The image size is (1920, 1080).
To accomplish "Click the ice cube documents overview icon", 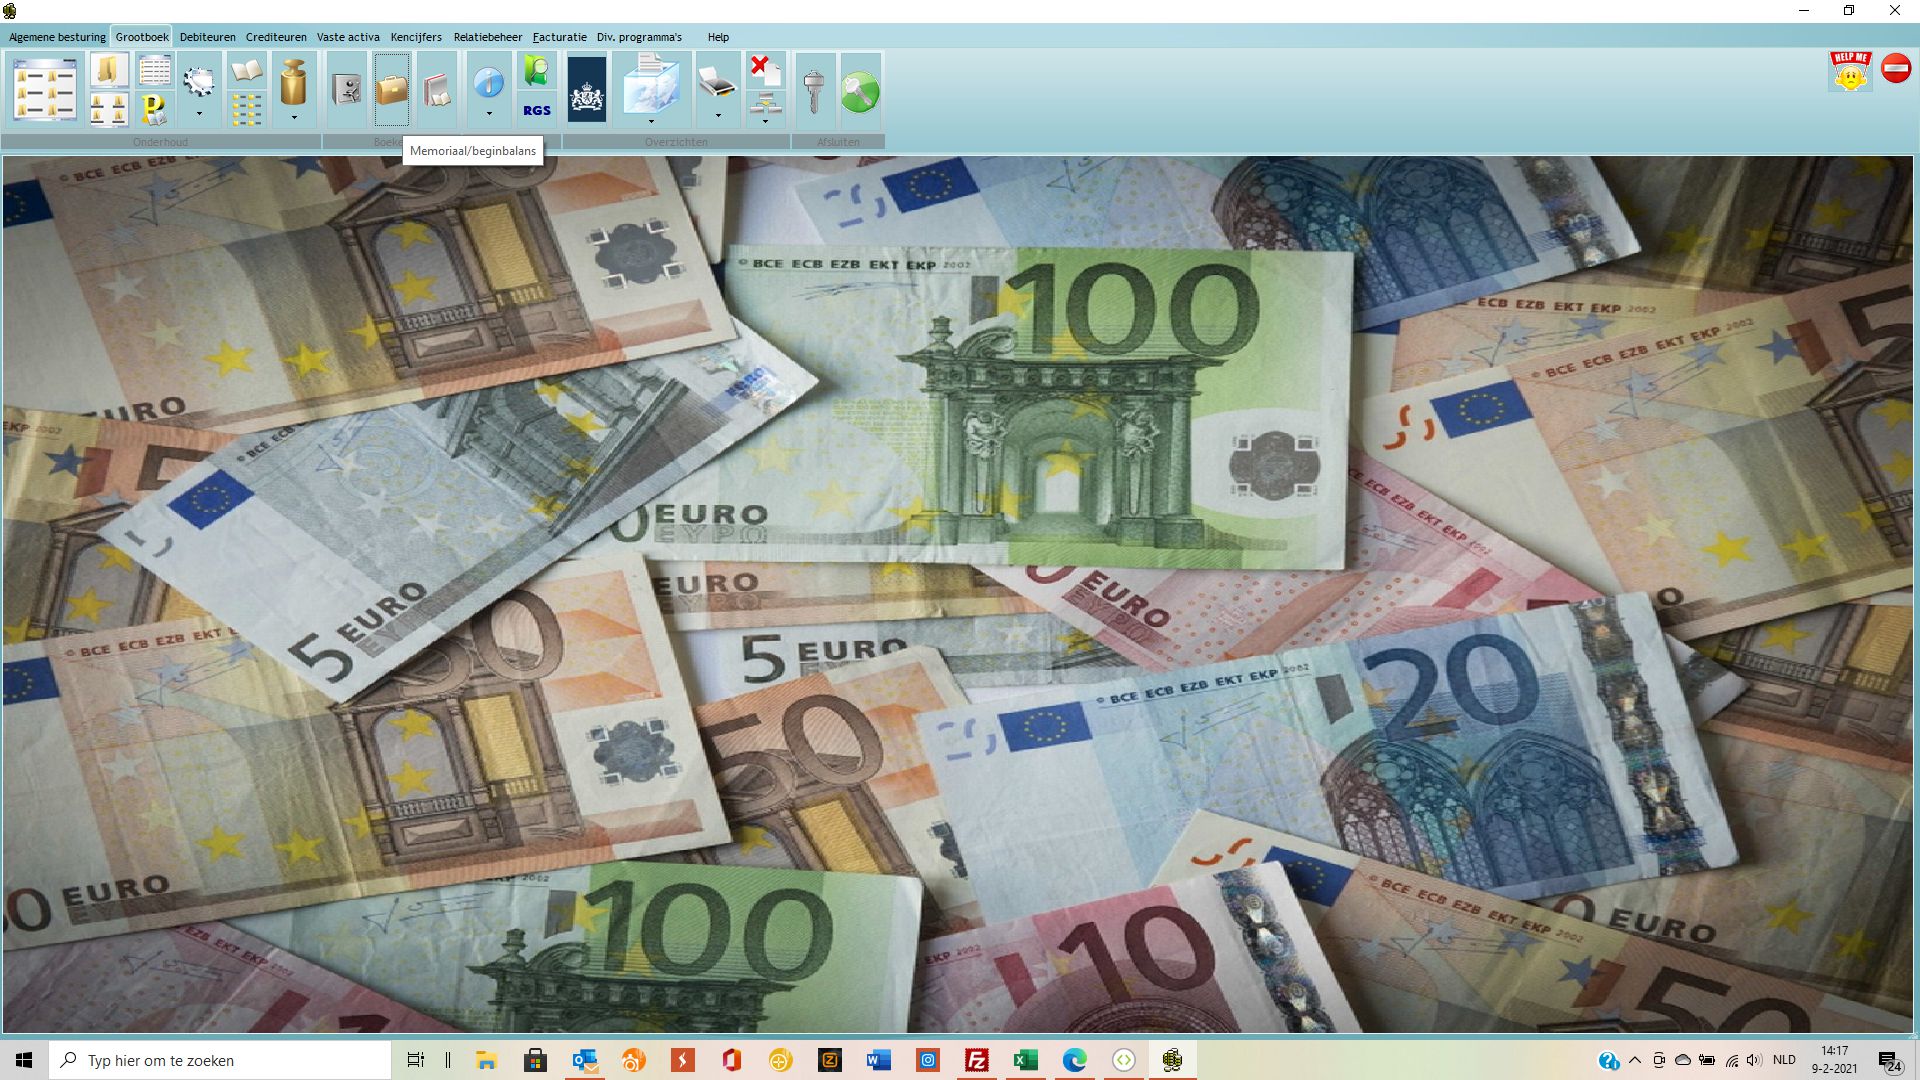I will tap(651, 84).
